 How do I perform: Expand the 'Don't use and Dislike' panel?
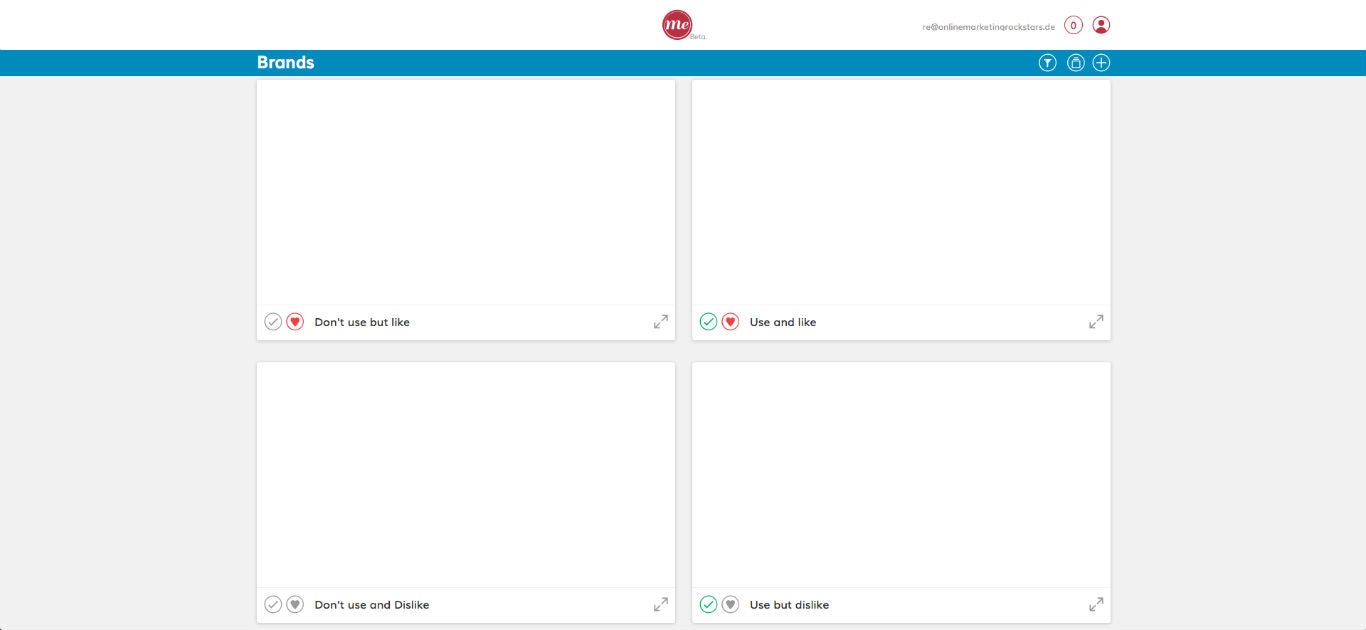tap(661, 605)
